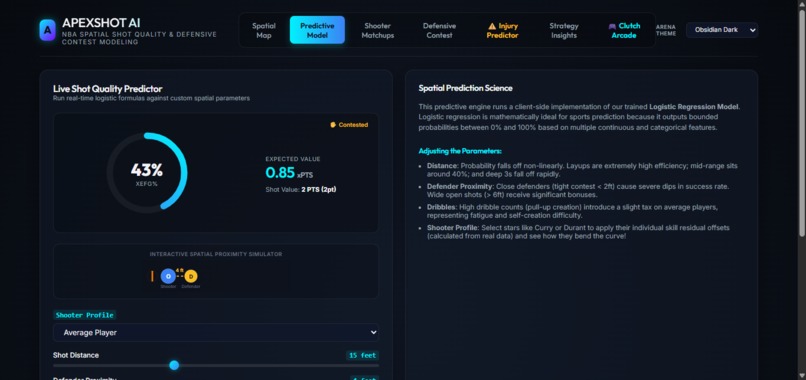This screenshot has width=806, height=380.
Task: Click the Contested status badge
Action: pyautogui.click(x=349, y=124)
